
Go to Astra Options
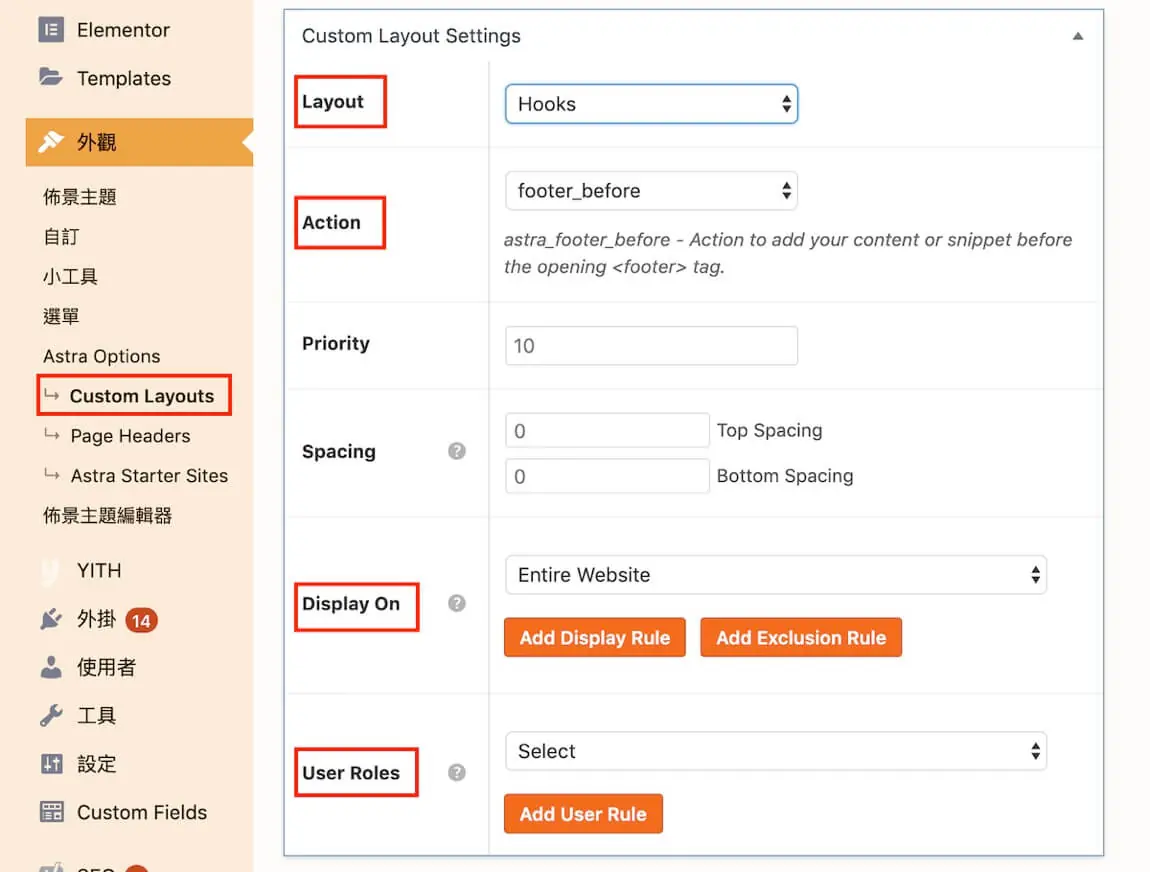pyautogui.click(x=102, y=356)
